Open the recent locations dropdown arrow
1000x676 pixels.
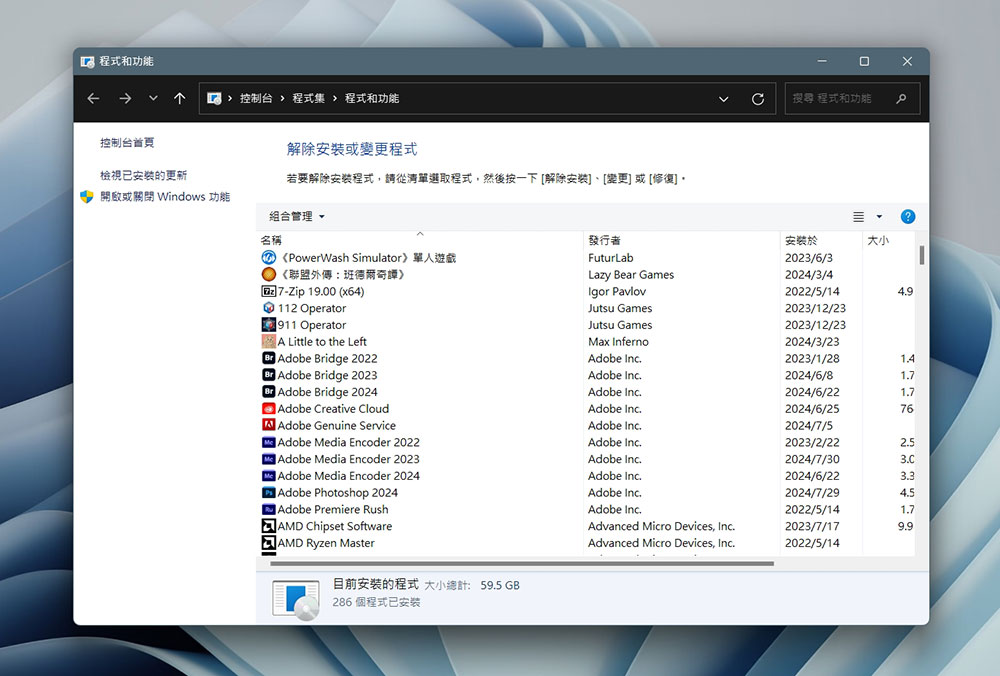(153, 98)
